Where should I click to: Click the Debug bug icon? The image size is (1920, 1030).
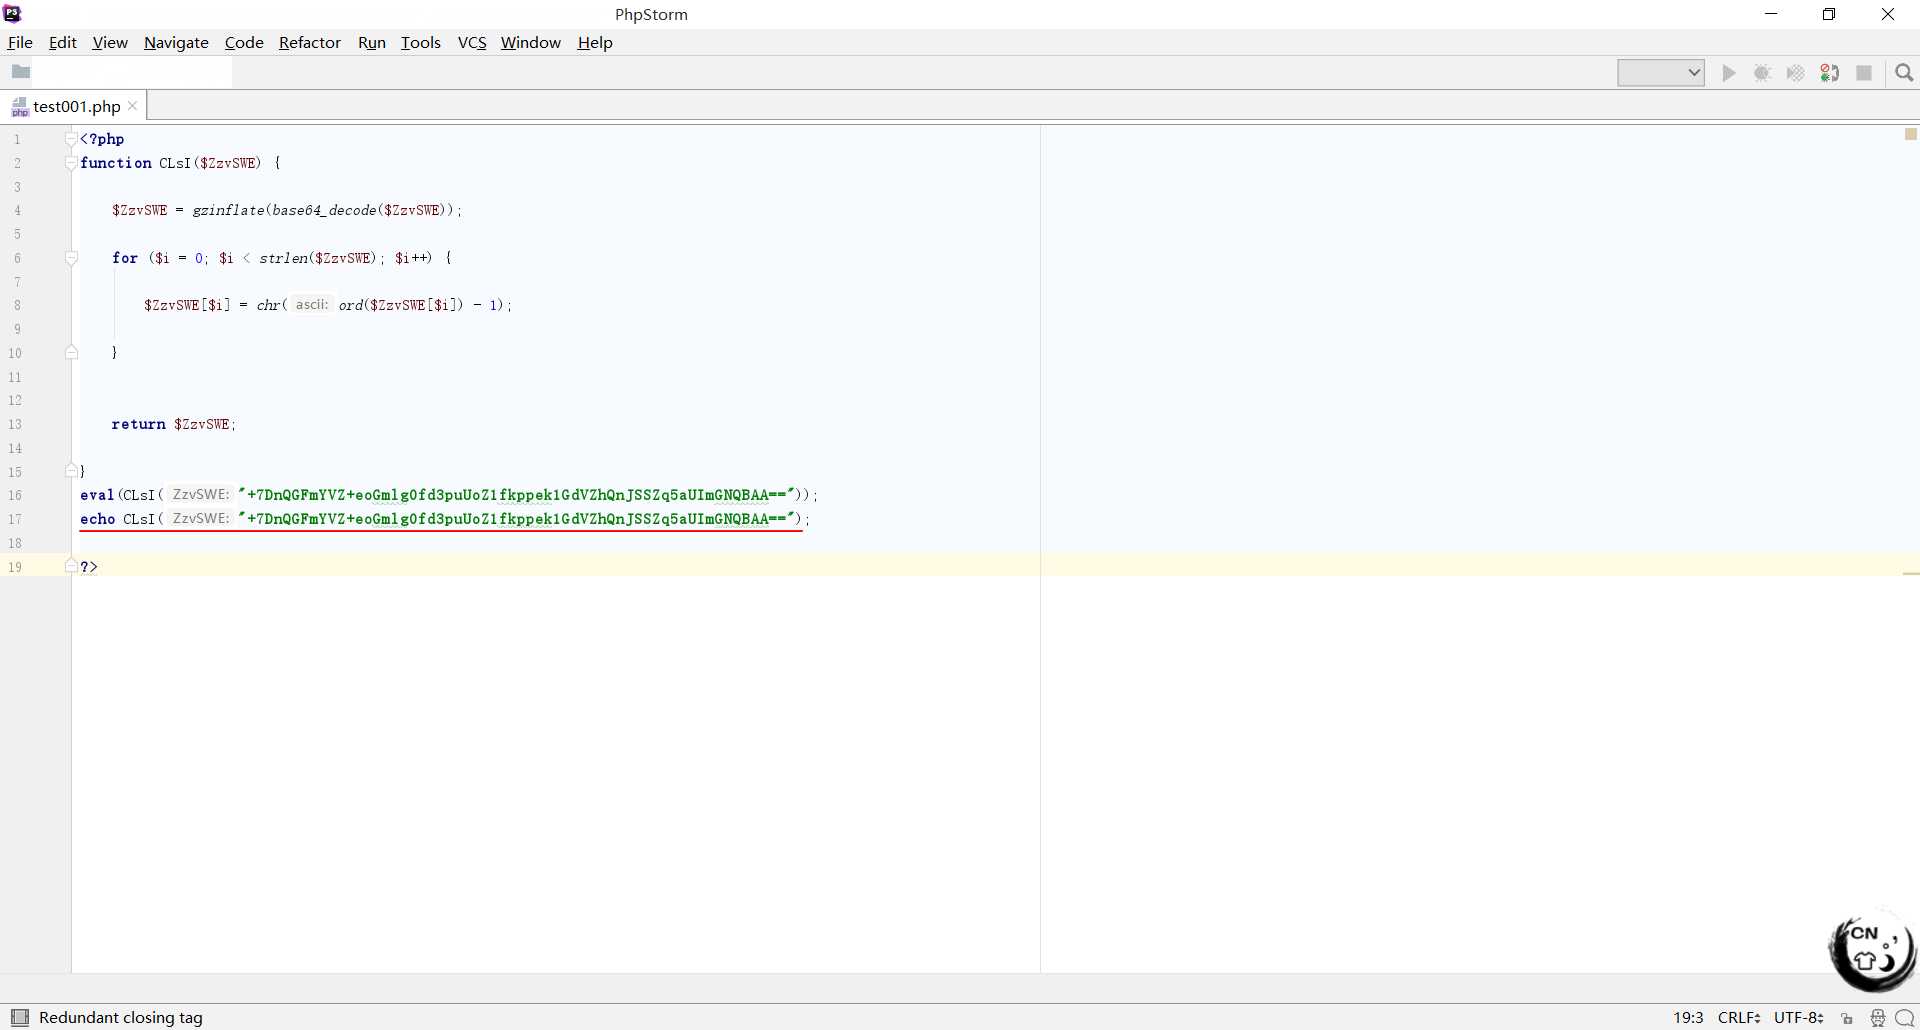[x=1763, y=73]
